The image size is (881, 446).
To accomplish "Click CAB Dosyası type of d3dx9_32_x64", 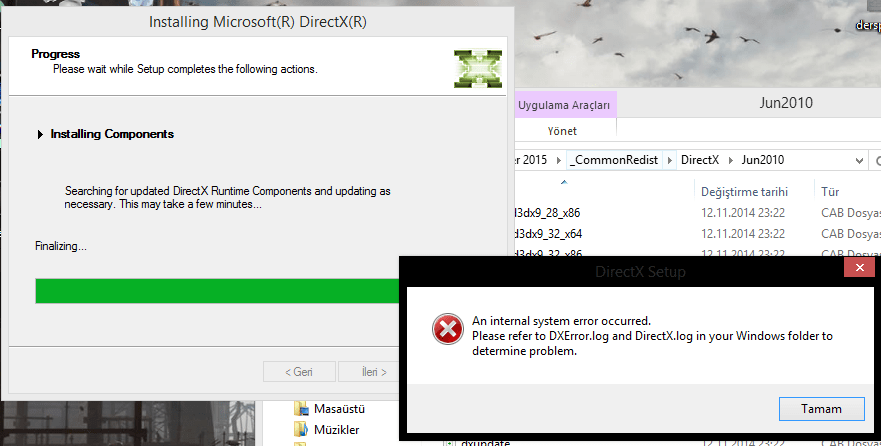I will coord(851,234).
